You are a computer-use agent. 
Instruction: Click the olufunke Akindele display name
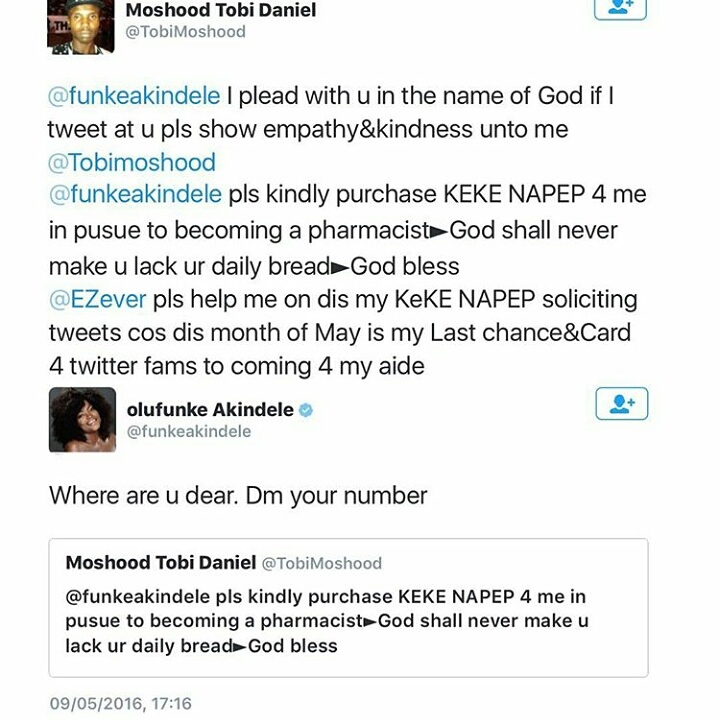tap(210, 410)
